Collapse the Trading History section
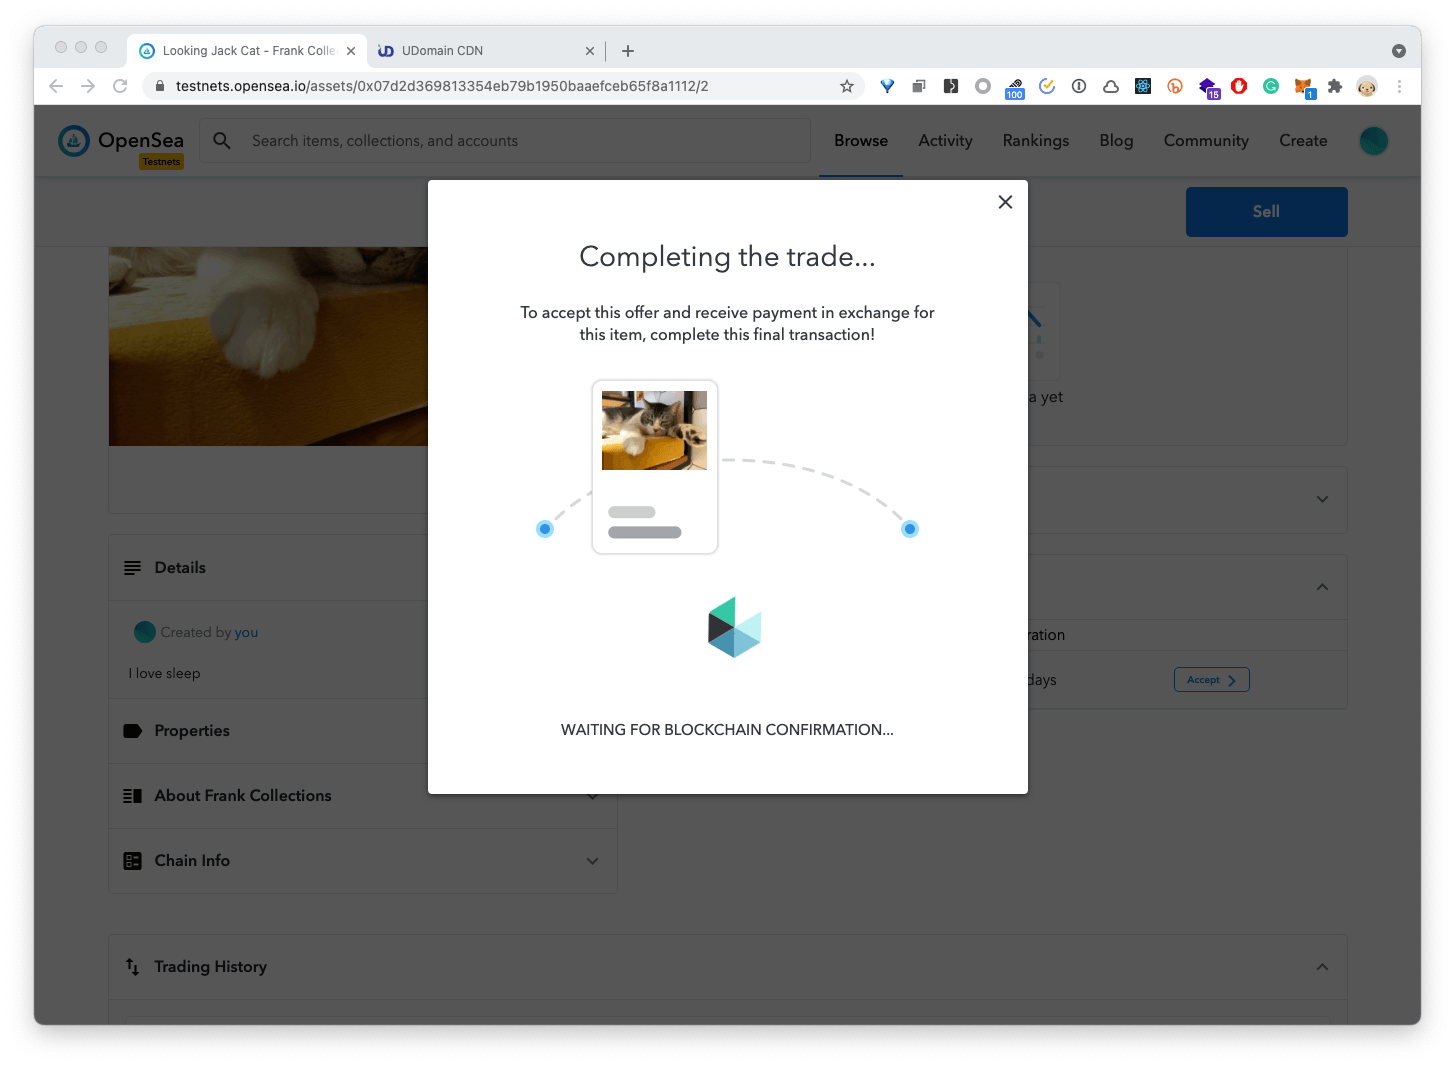This screenshot has height=1067, width=1455. point(1322,967)
